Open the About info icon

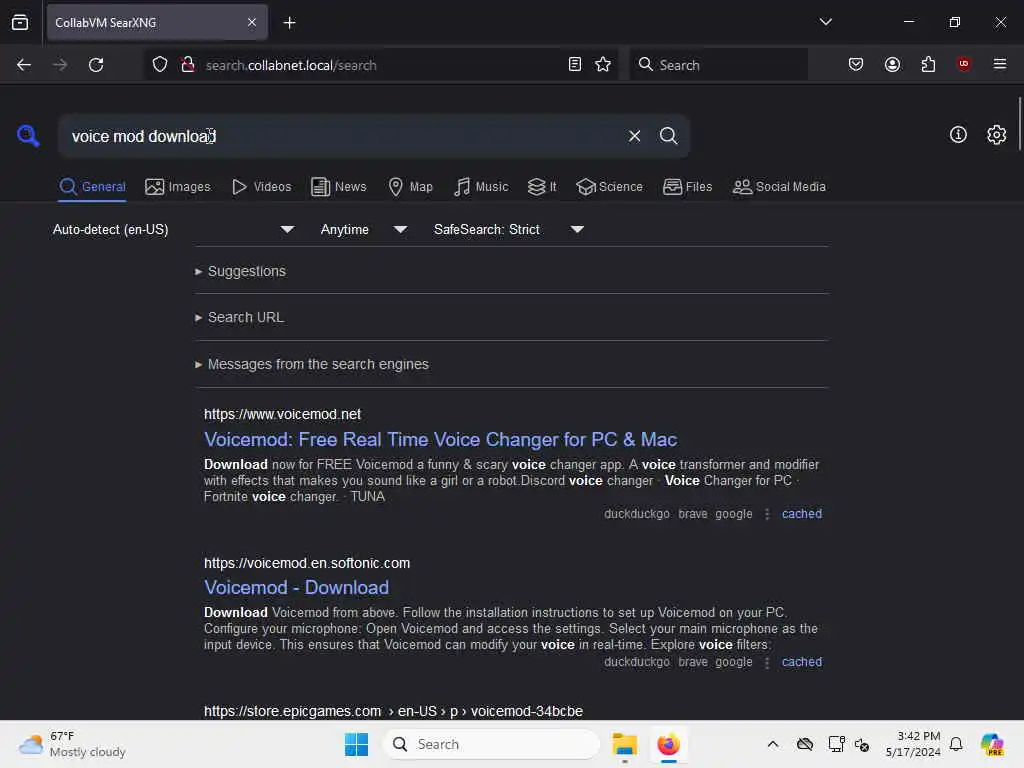[x=958, y=135]
